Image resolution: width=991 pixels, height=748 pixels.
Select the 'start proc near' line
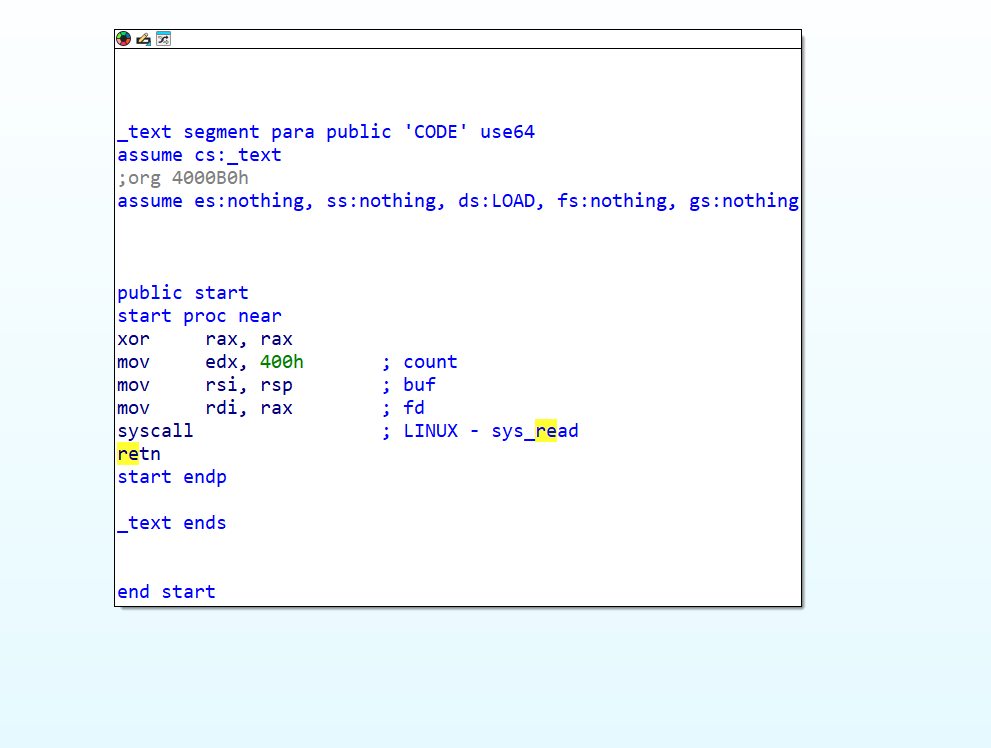199,316
